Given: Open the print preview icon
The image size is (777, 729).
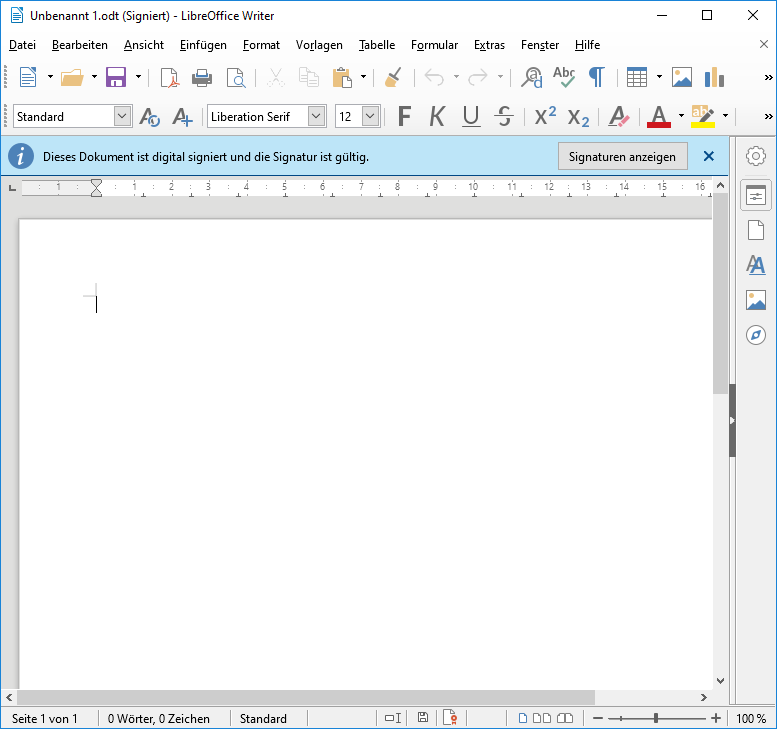Looking at the screenshot, I should click(236, 78).
